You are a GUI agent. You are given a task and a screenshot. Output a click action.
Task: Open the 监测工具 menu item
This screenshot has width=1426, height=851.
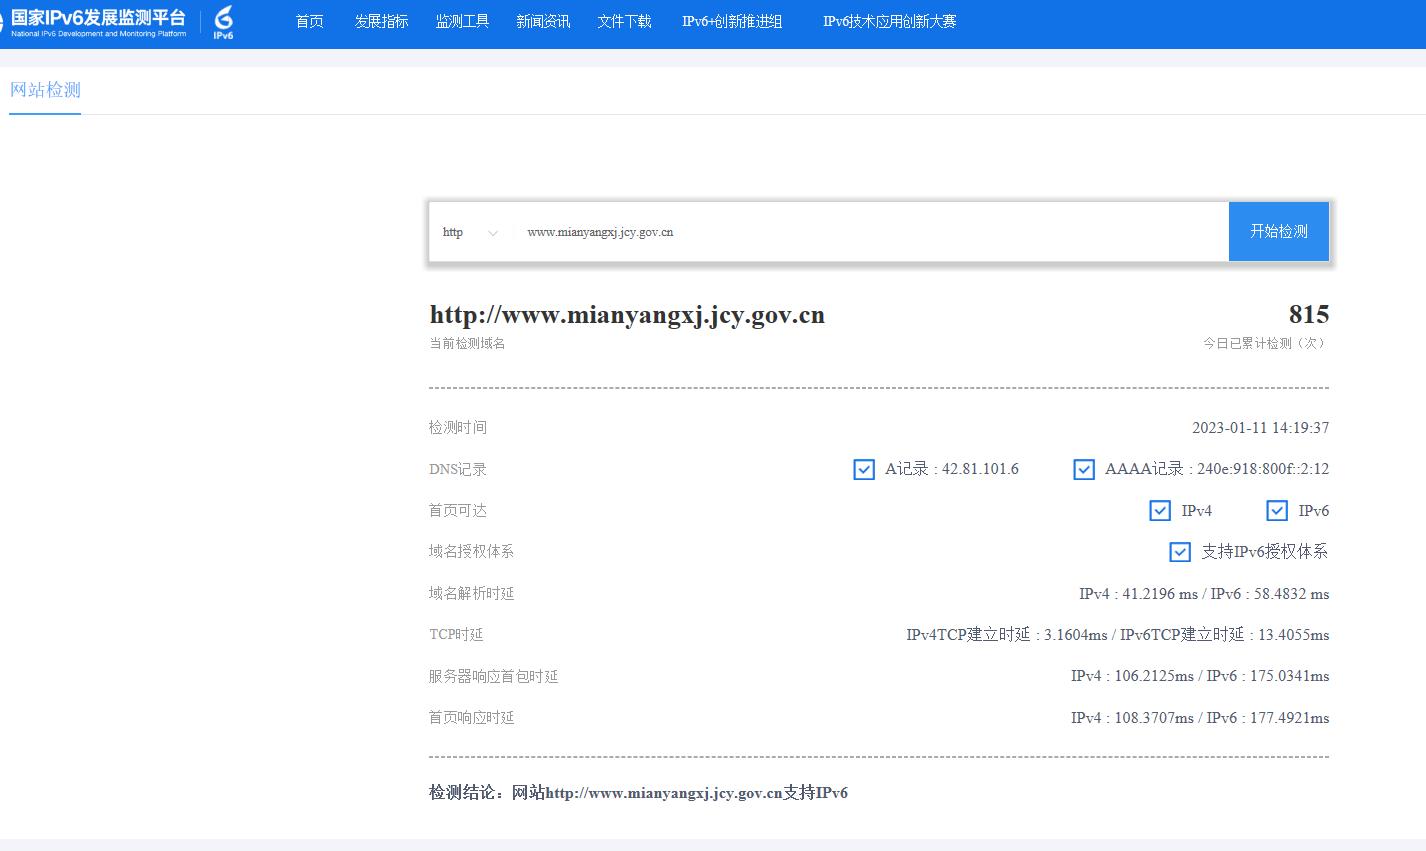click(x=462, y=21)
